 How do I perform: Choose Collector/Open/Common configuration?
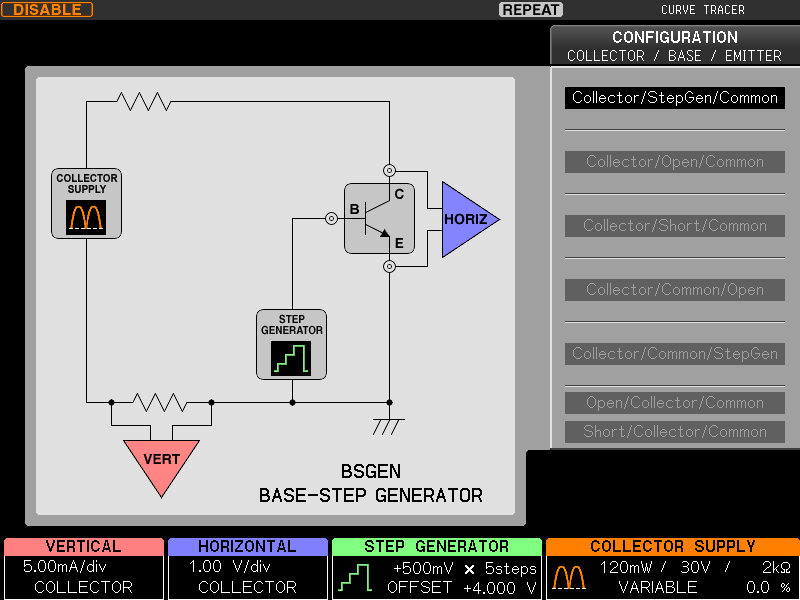[x=674, y=162]
